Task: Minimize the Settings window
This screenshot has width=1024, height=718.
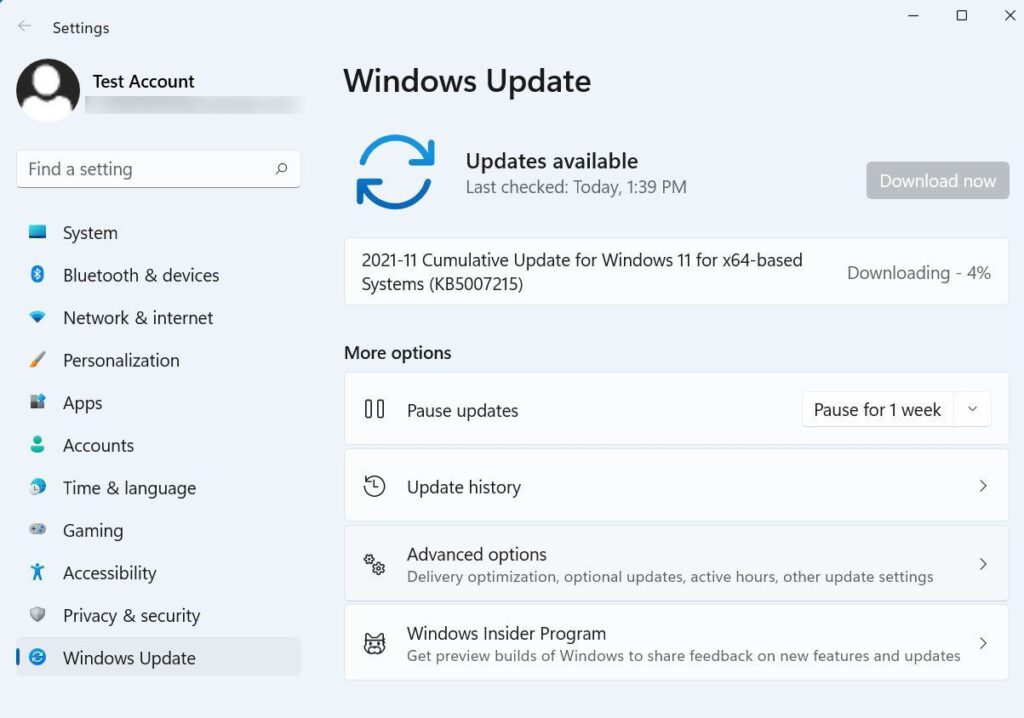Action: coord(913,15)
